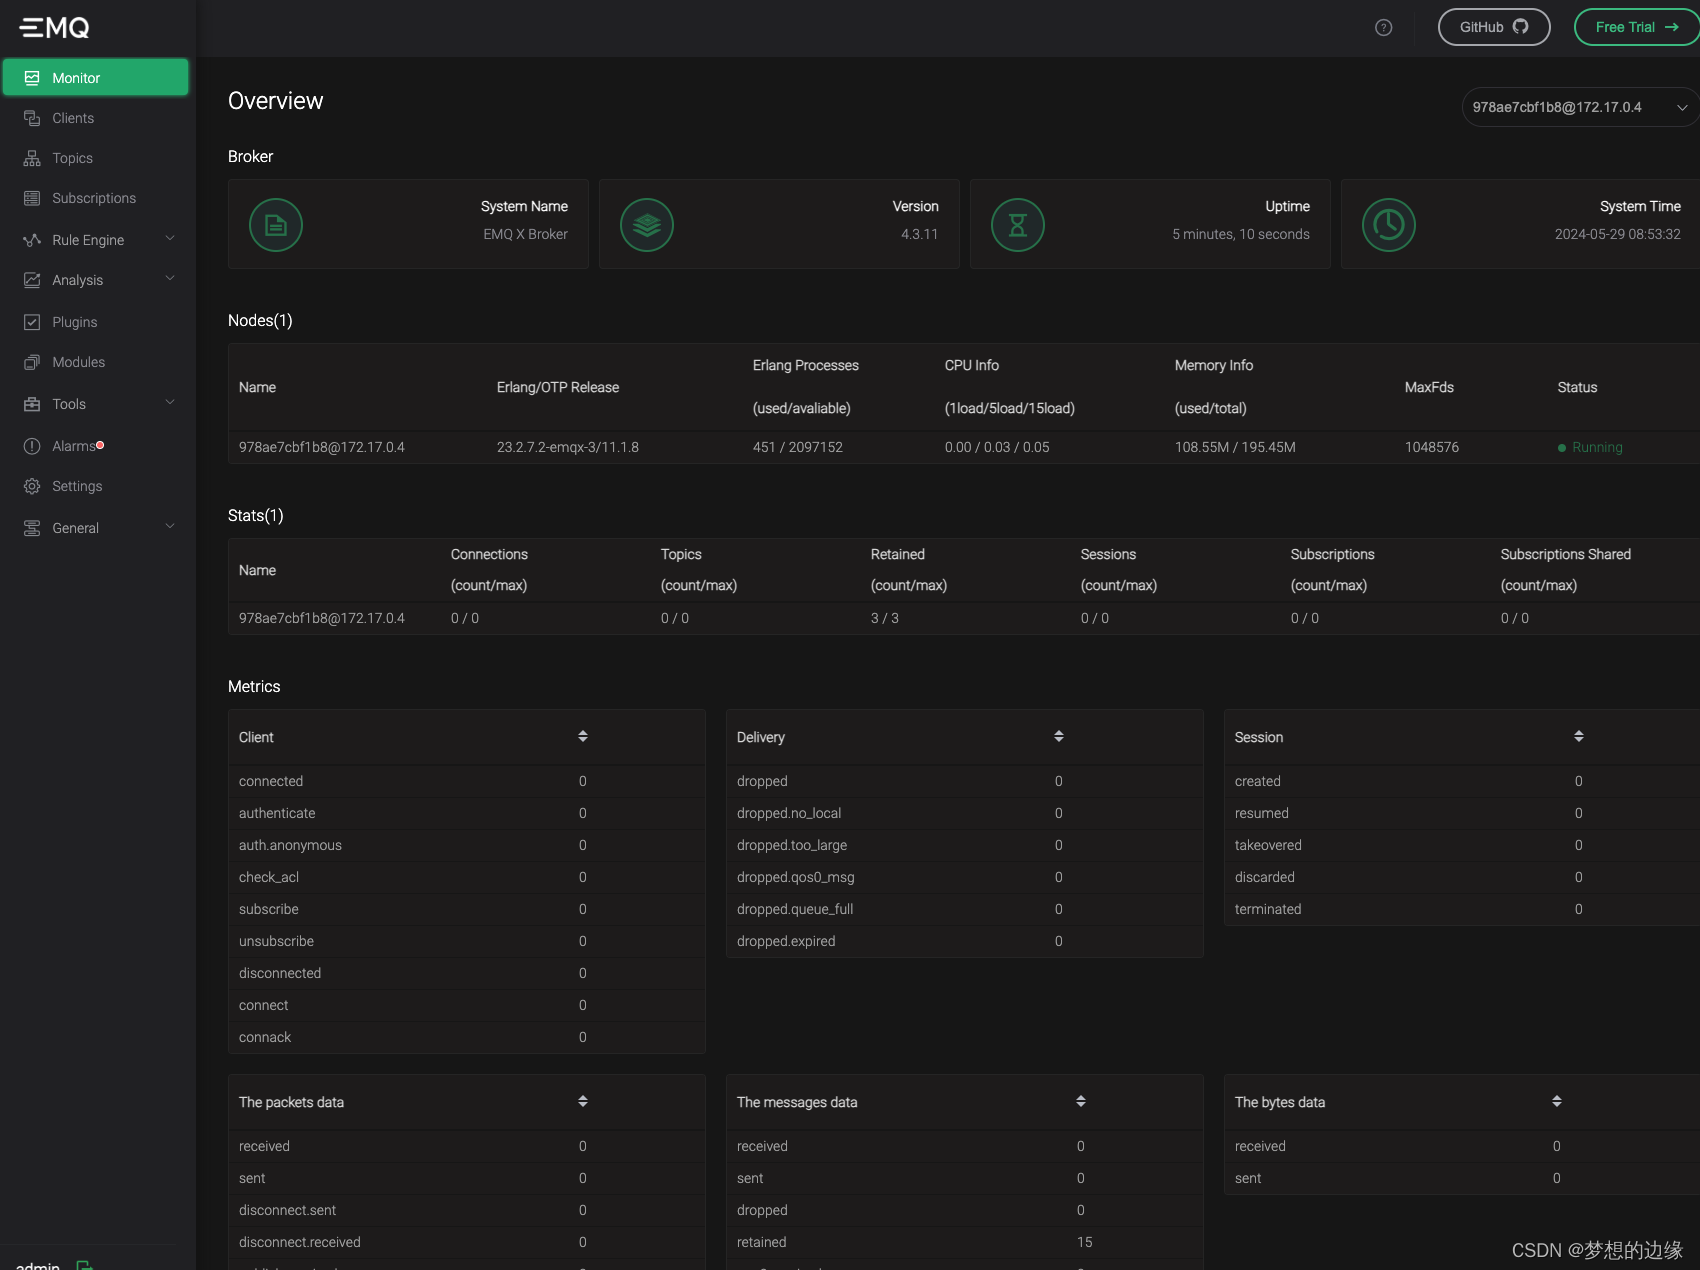Click the CPU load 0.00 / 0.03 / 0.05

click(x=997, y=447)
